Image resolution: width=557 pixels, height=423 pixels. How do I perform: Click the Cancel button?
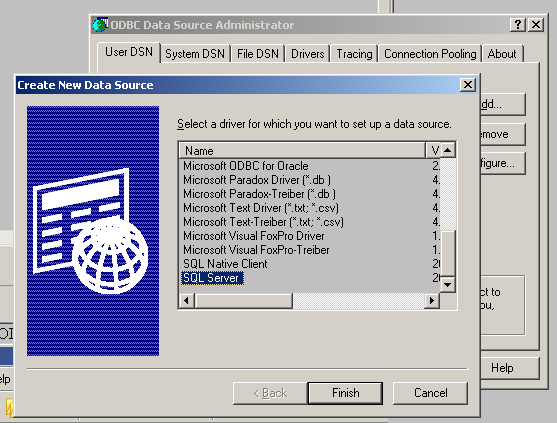431,393
